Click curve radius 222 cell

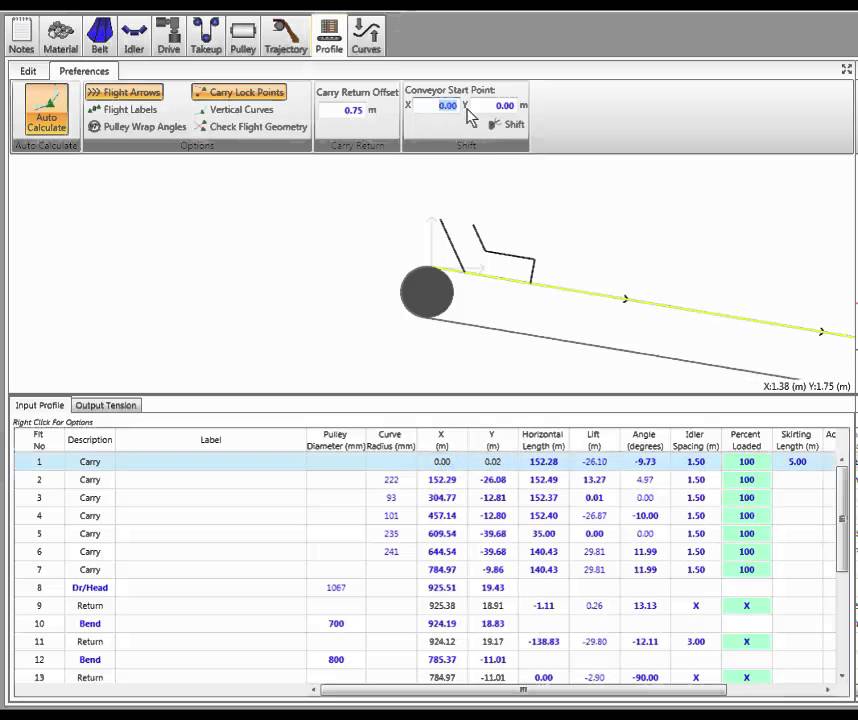(x=391, y=480)
